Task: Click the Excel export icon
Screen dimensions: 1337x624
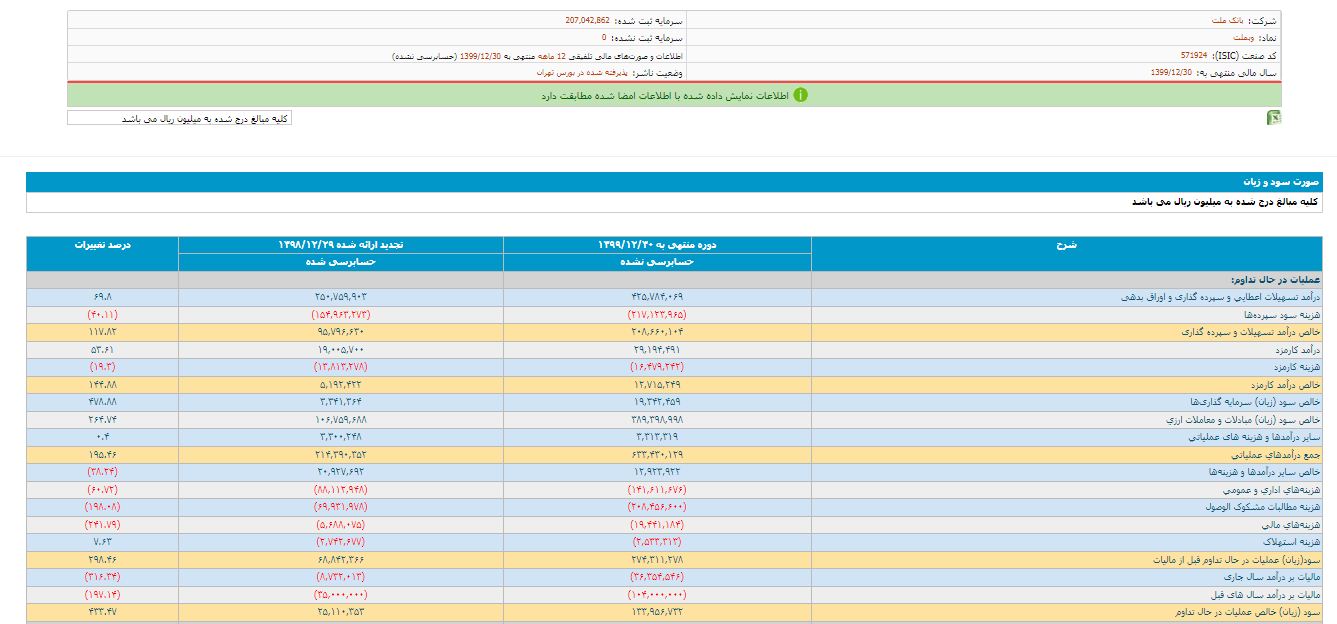Action: 1273,118
